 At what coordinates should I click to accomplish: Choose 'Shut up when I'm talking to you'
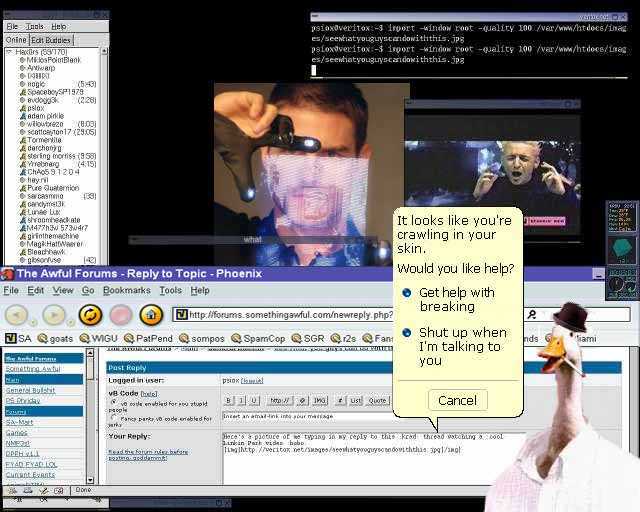pyautogui.click(x=455, y=346)
